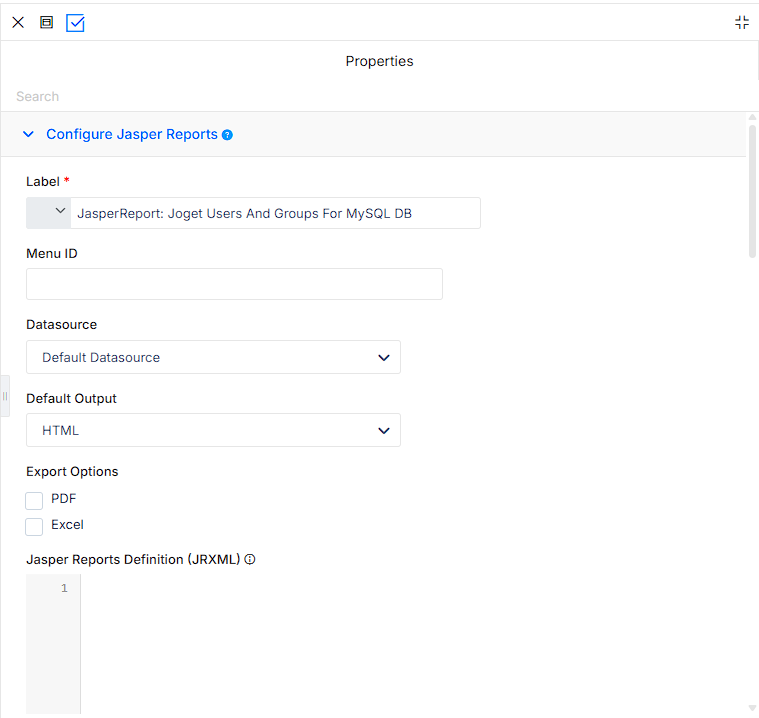This screenshot has height=718, width=759.
Task: Collapse the Configure Jasper Reports section chevron
Action: pos(29,134)
